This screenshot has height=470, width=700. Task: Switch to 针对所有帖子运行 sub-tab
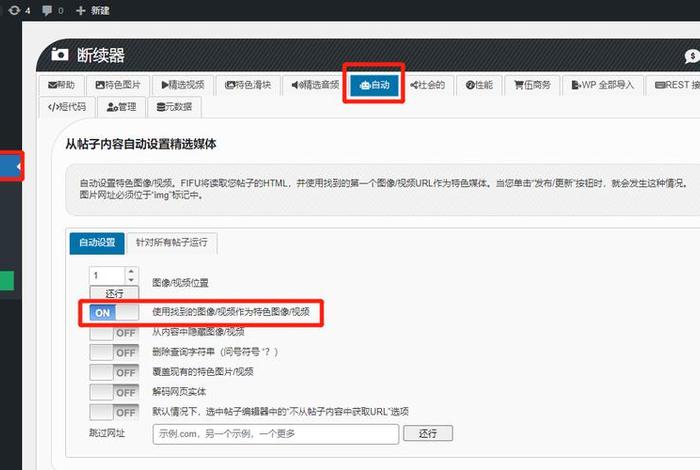coord(172,243)
